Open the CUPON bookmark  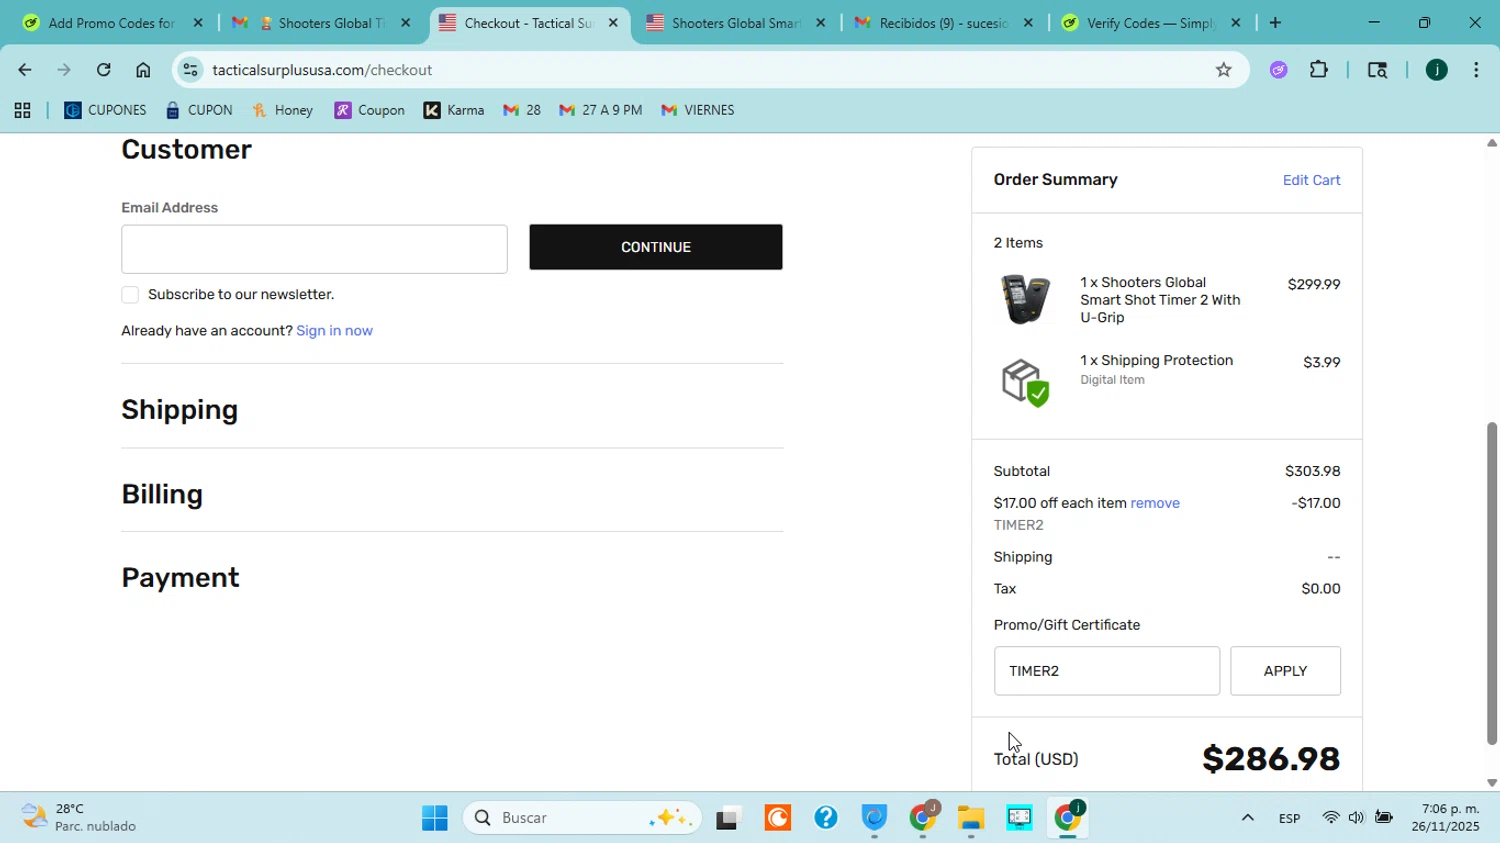(199, 111)
